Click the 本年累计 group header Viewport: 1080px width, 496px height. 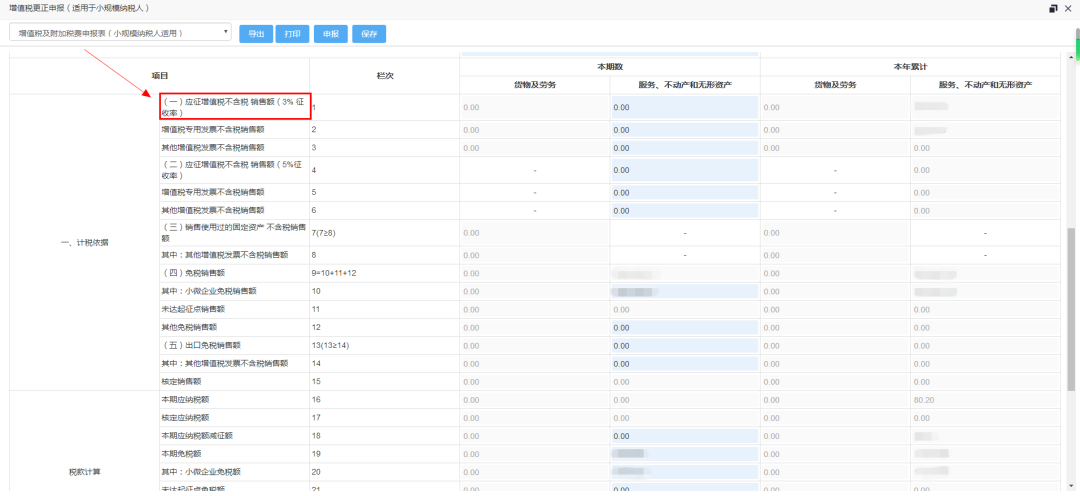coord(911,66)
